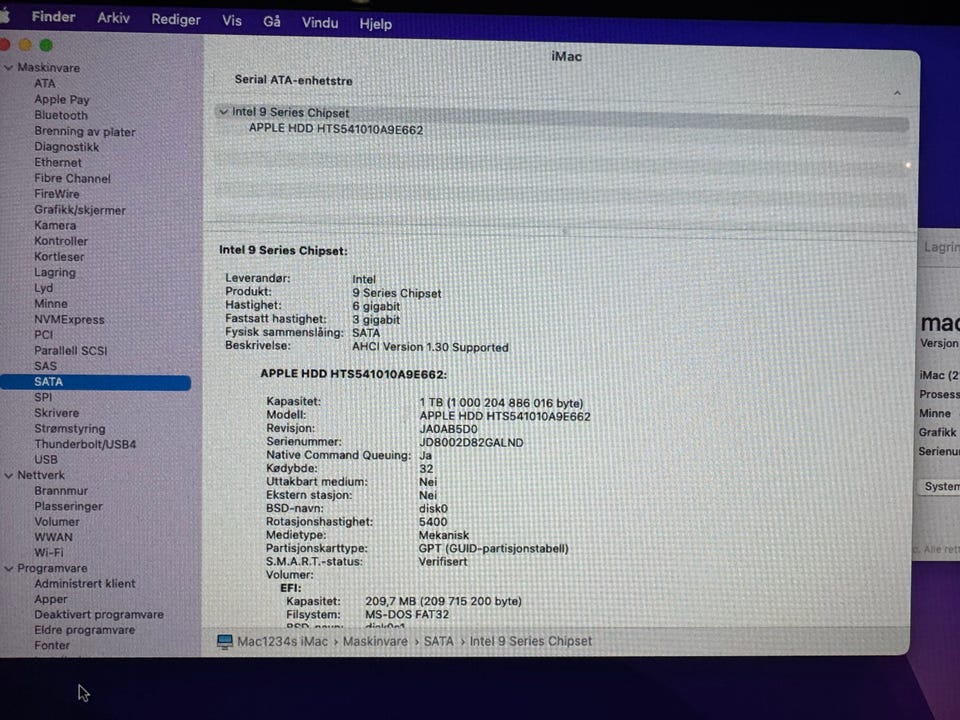This screenshot has width=960, height=720.
Task: Click SATA in the path bar
Action: (x=438, y=642)
